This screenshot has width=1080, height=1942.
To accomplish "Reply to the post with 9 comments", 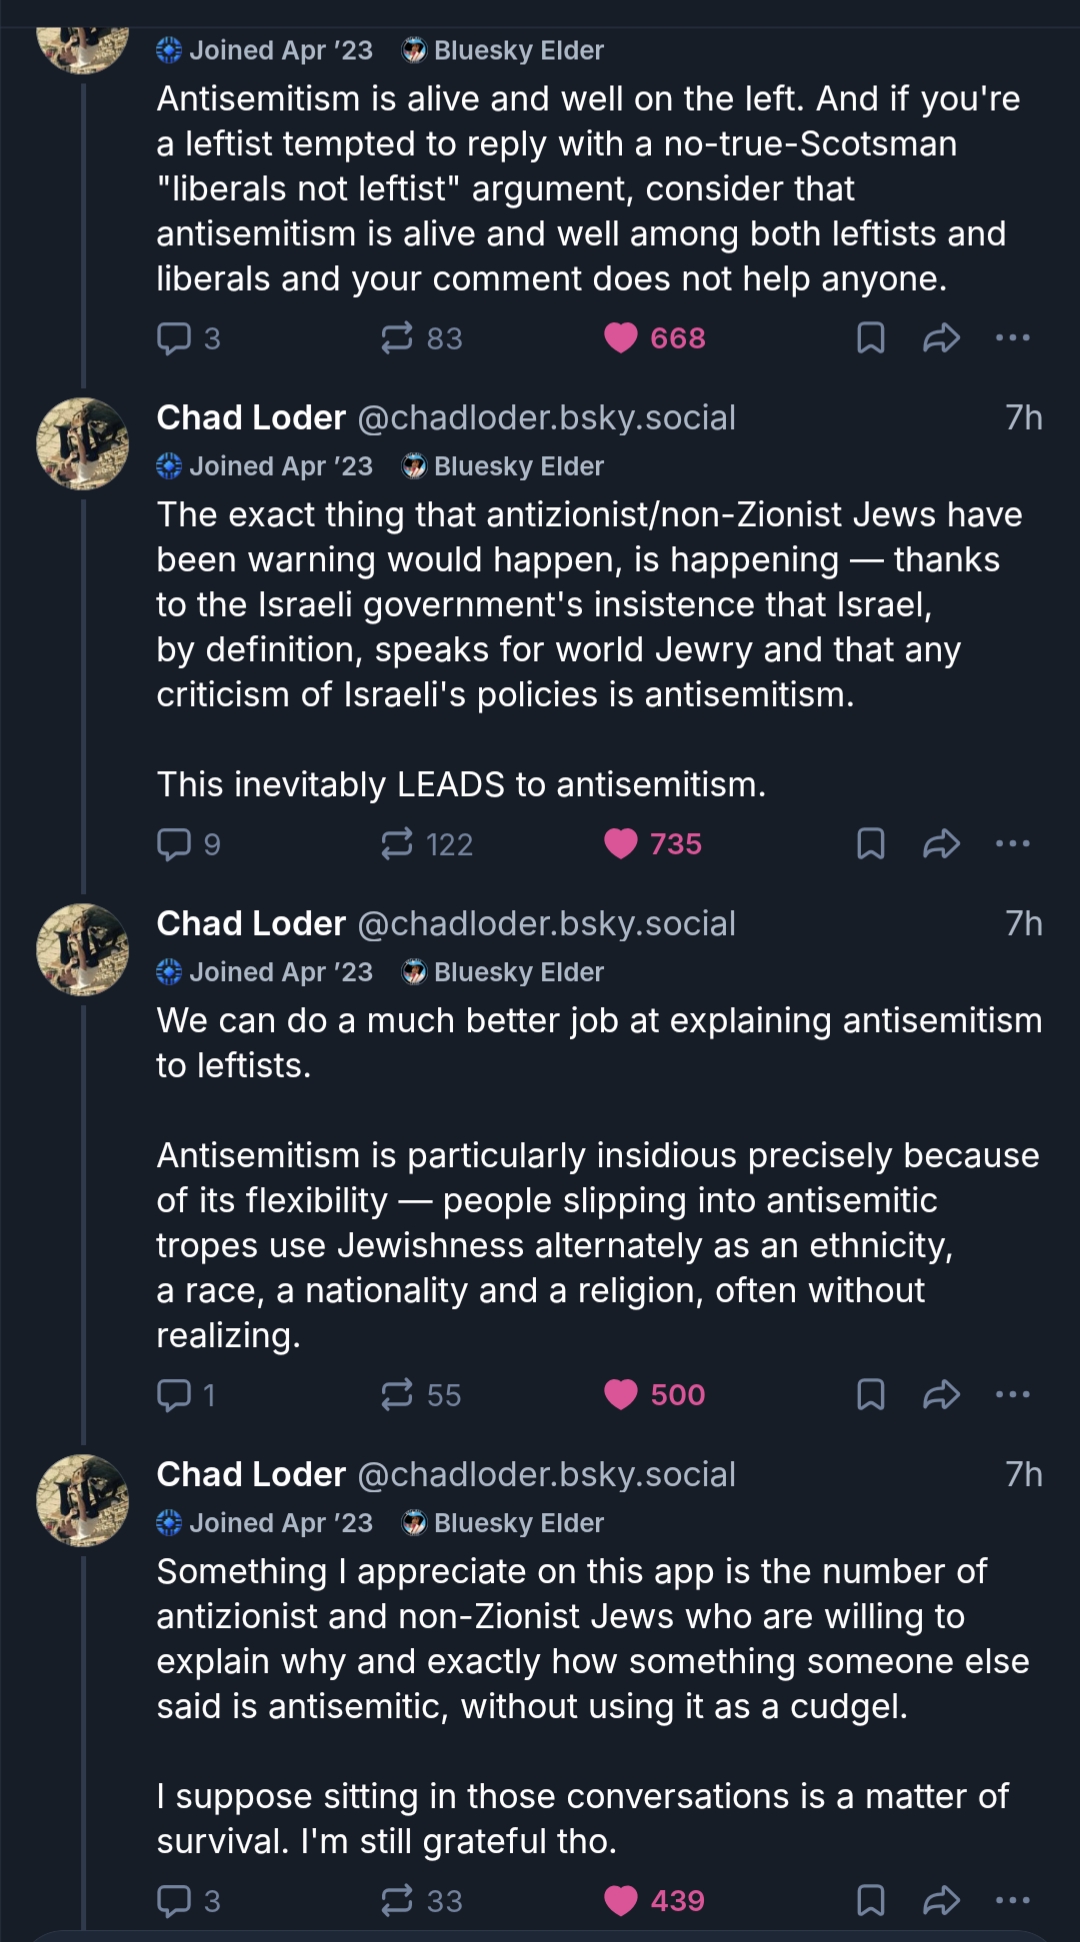I will click(175, 844).
